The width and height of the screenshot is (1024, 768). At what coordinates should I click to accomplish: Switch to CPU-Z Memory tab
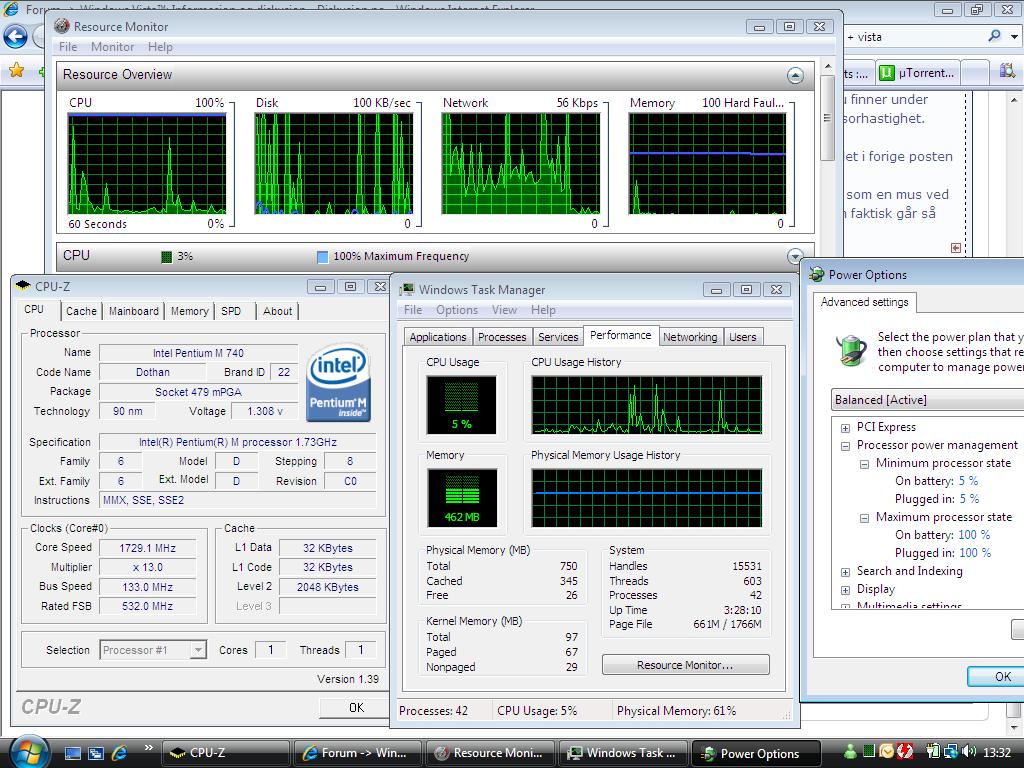[189, 312]
